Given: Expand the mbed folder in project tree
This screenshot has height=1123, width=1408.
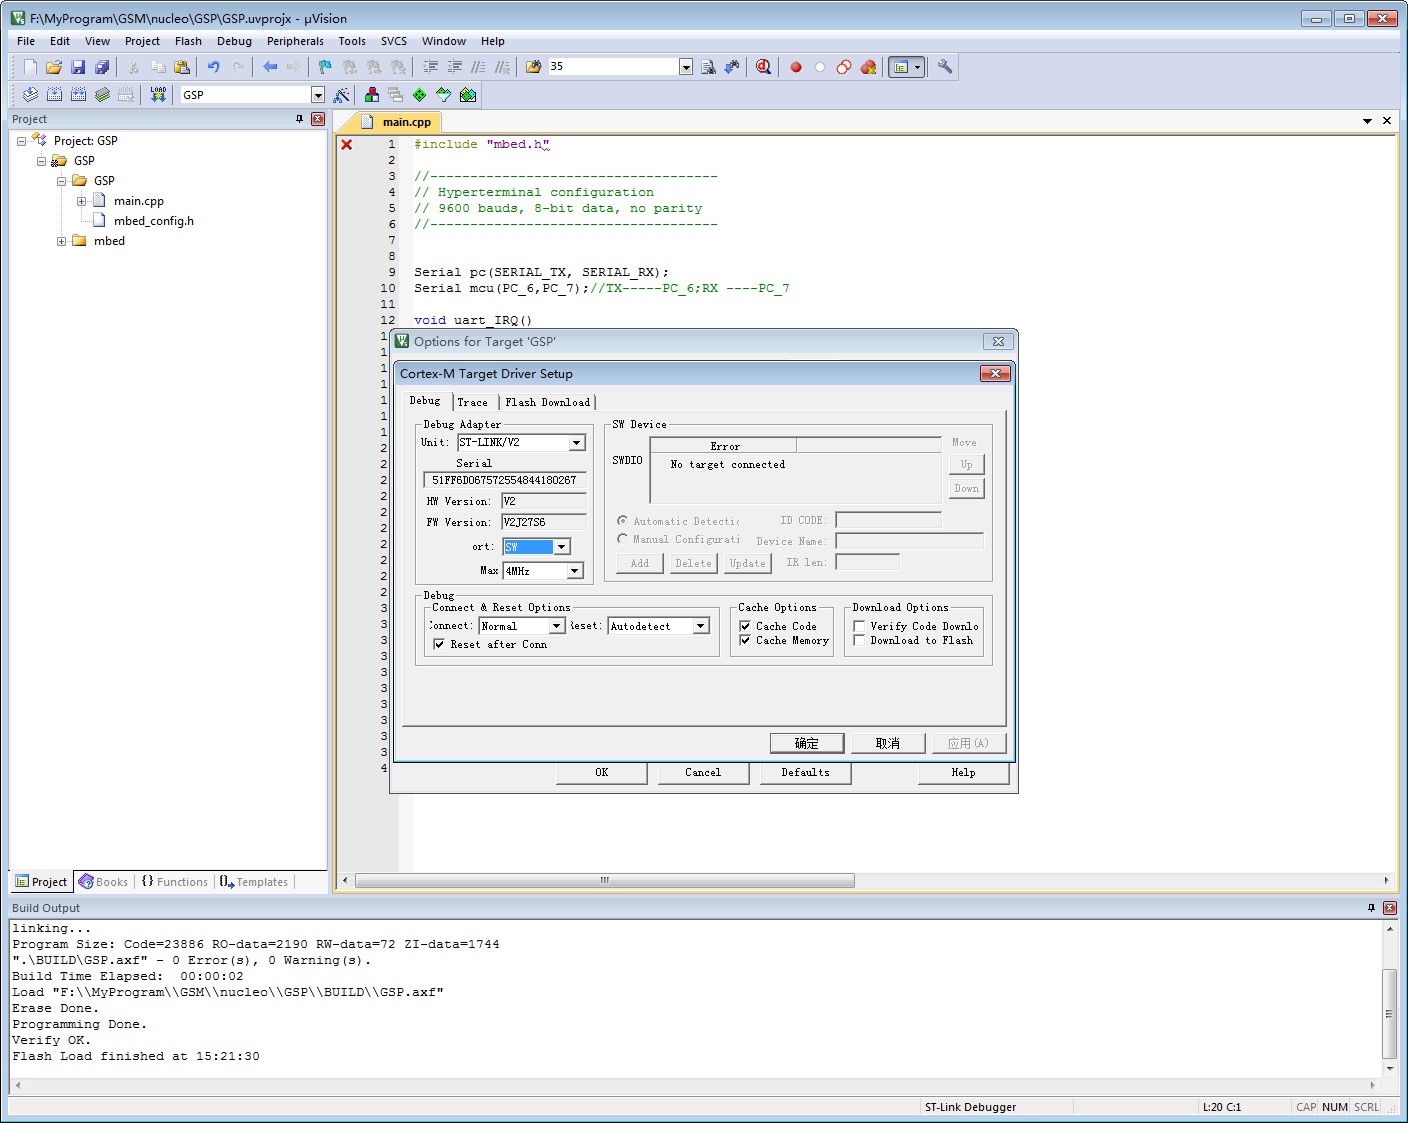Looking at the screenshot, I should click(x=61, y=241).
